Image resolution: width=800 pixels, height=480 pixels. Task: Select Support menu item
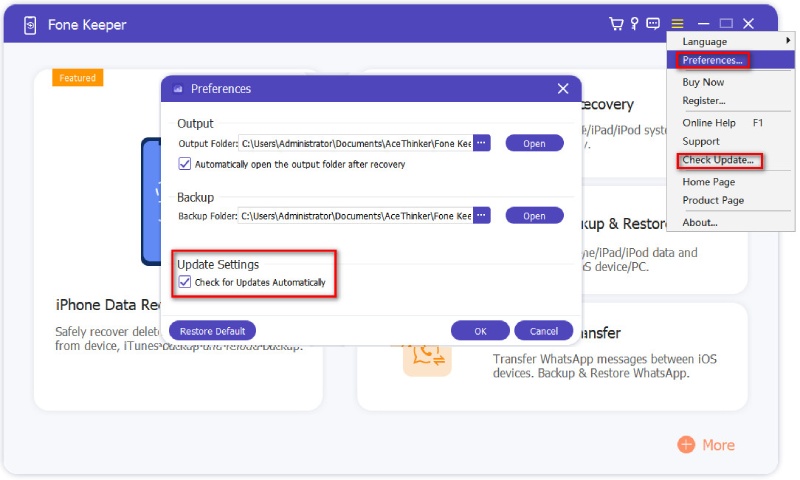[x=731, y=141]
